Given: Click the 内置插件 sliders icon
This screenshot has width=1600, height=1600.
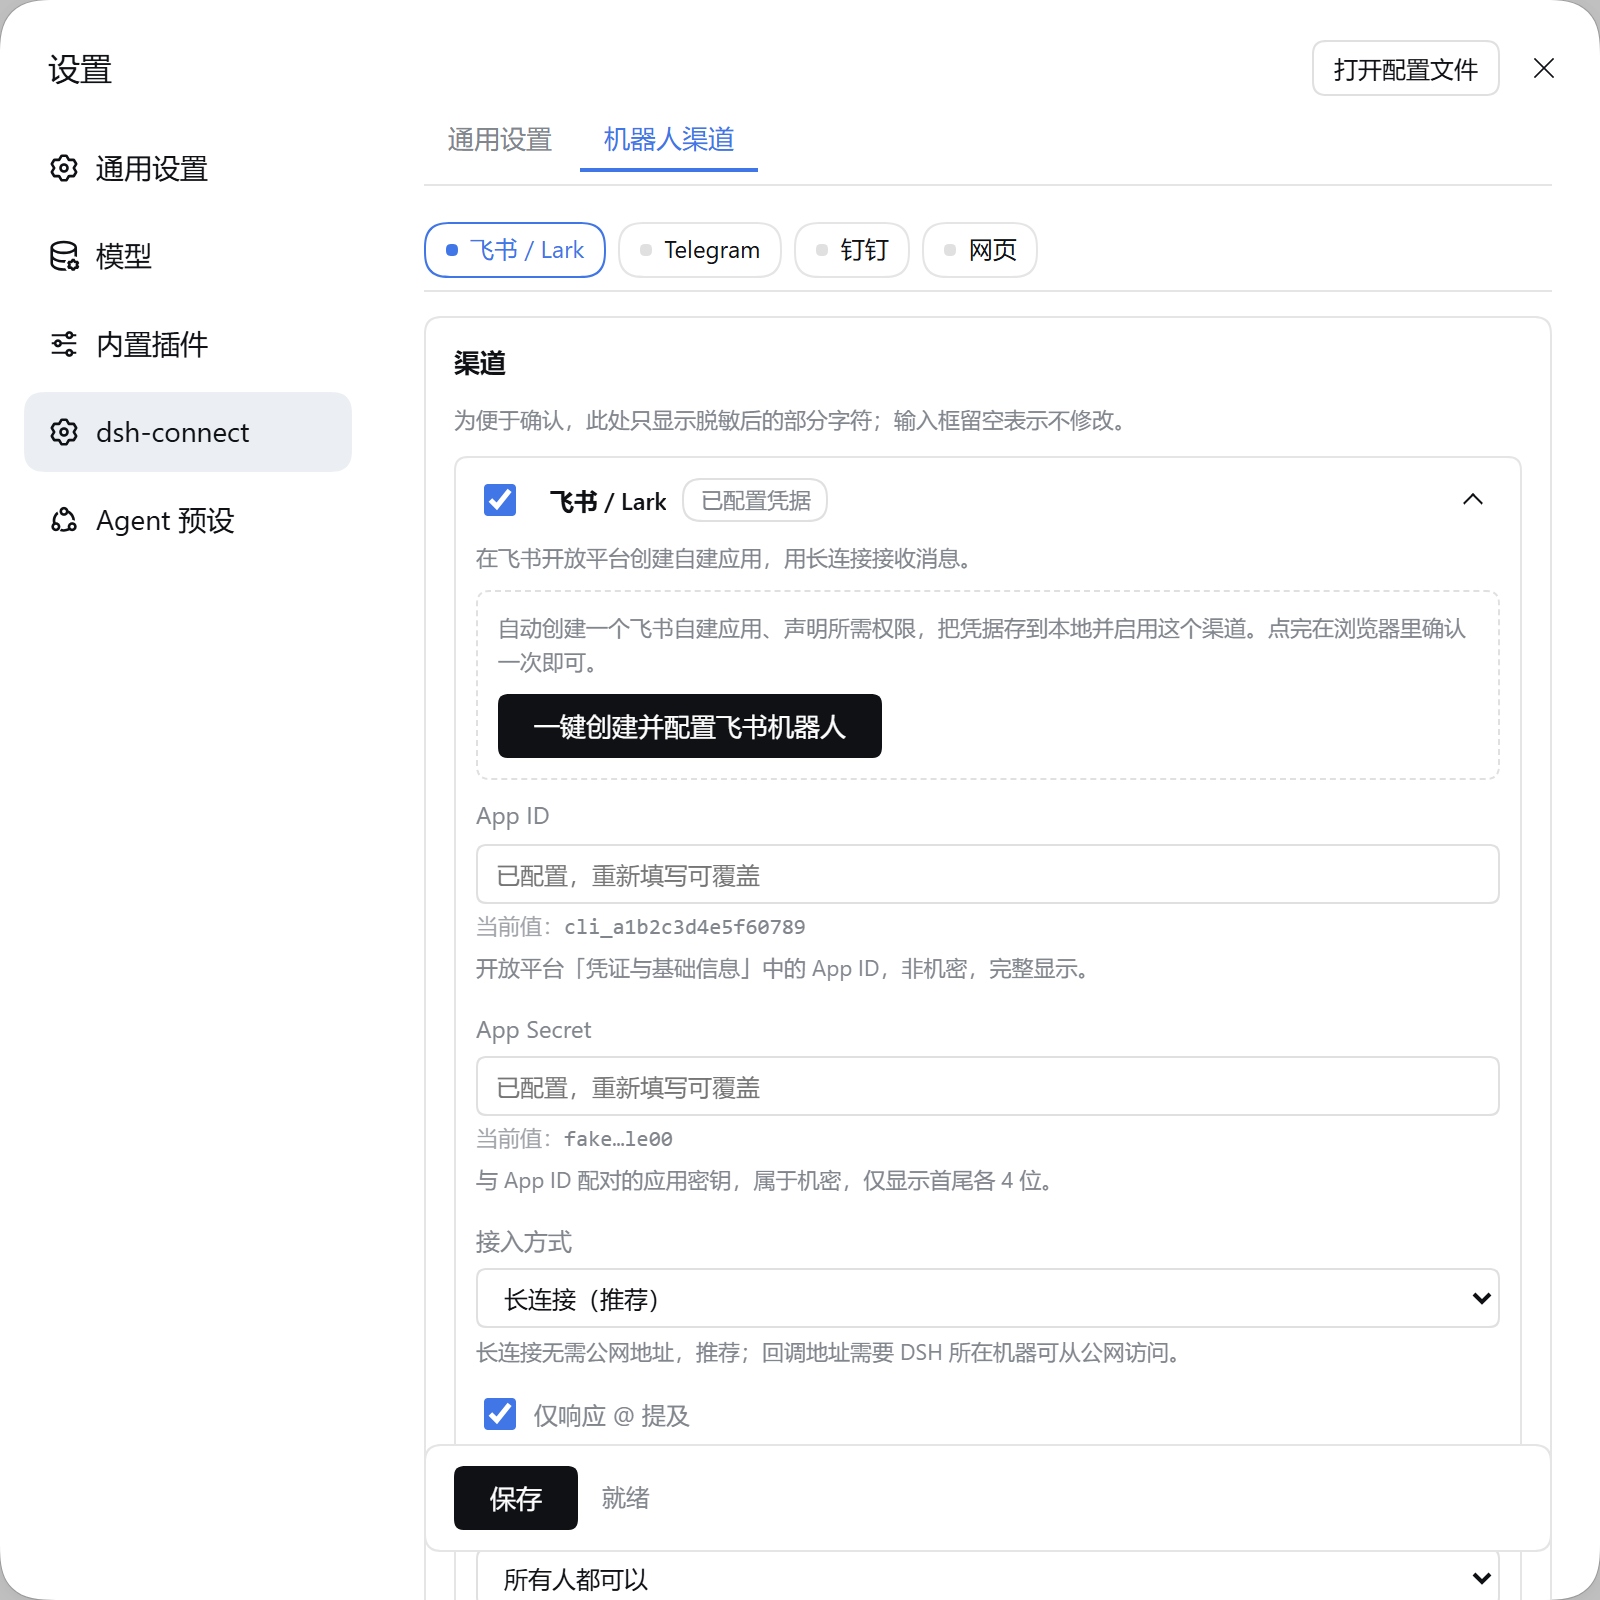Looking at the screenshot, I should (64, 344).
